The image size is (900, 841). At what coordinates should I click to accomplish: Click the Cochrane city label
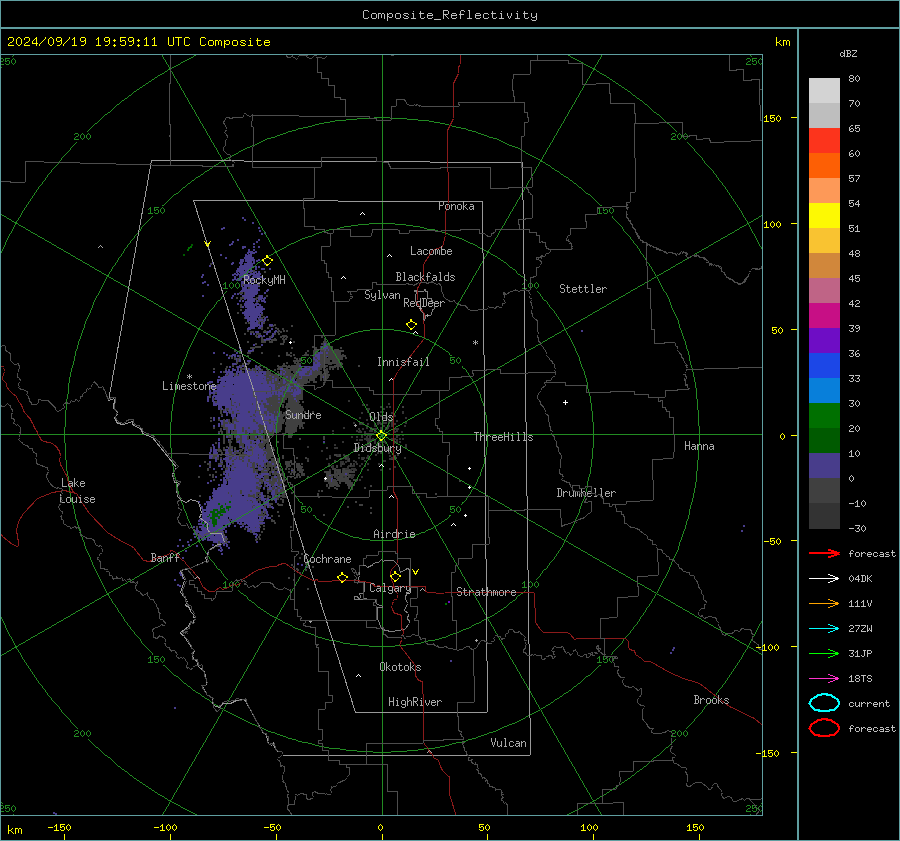(327, 559)
